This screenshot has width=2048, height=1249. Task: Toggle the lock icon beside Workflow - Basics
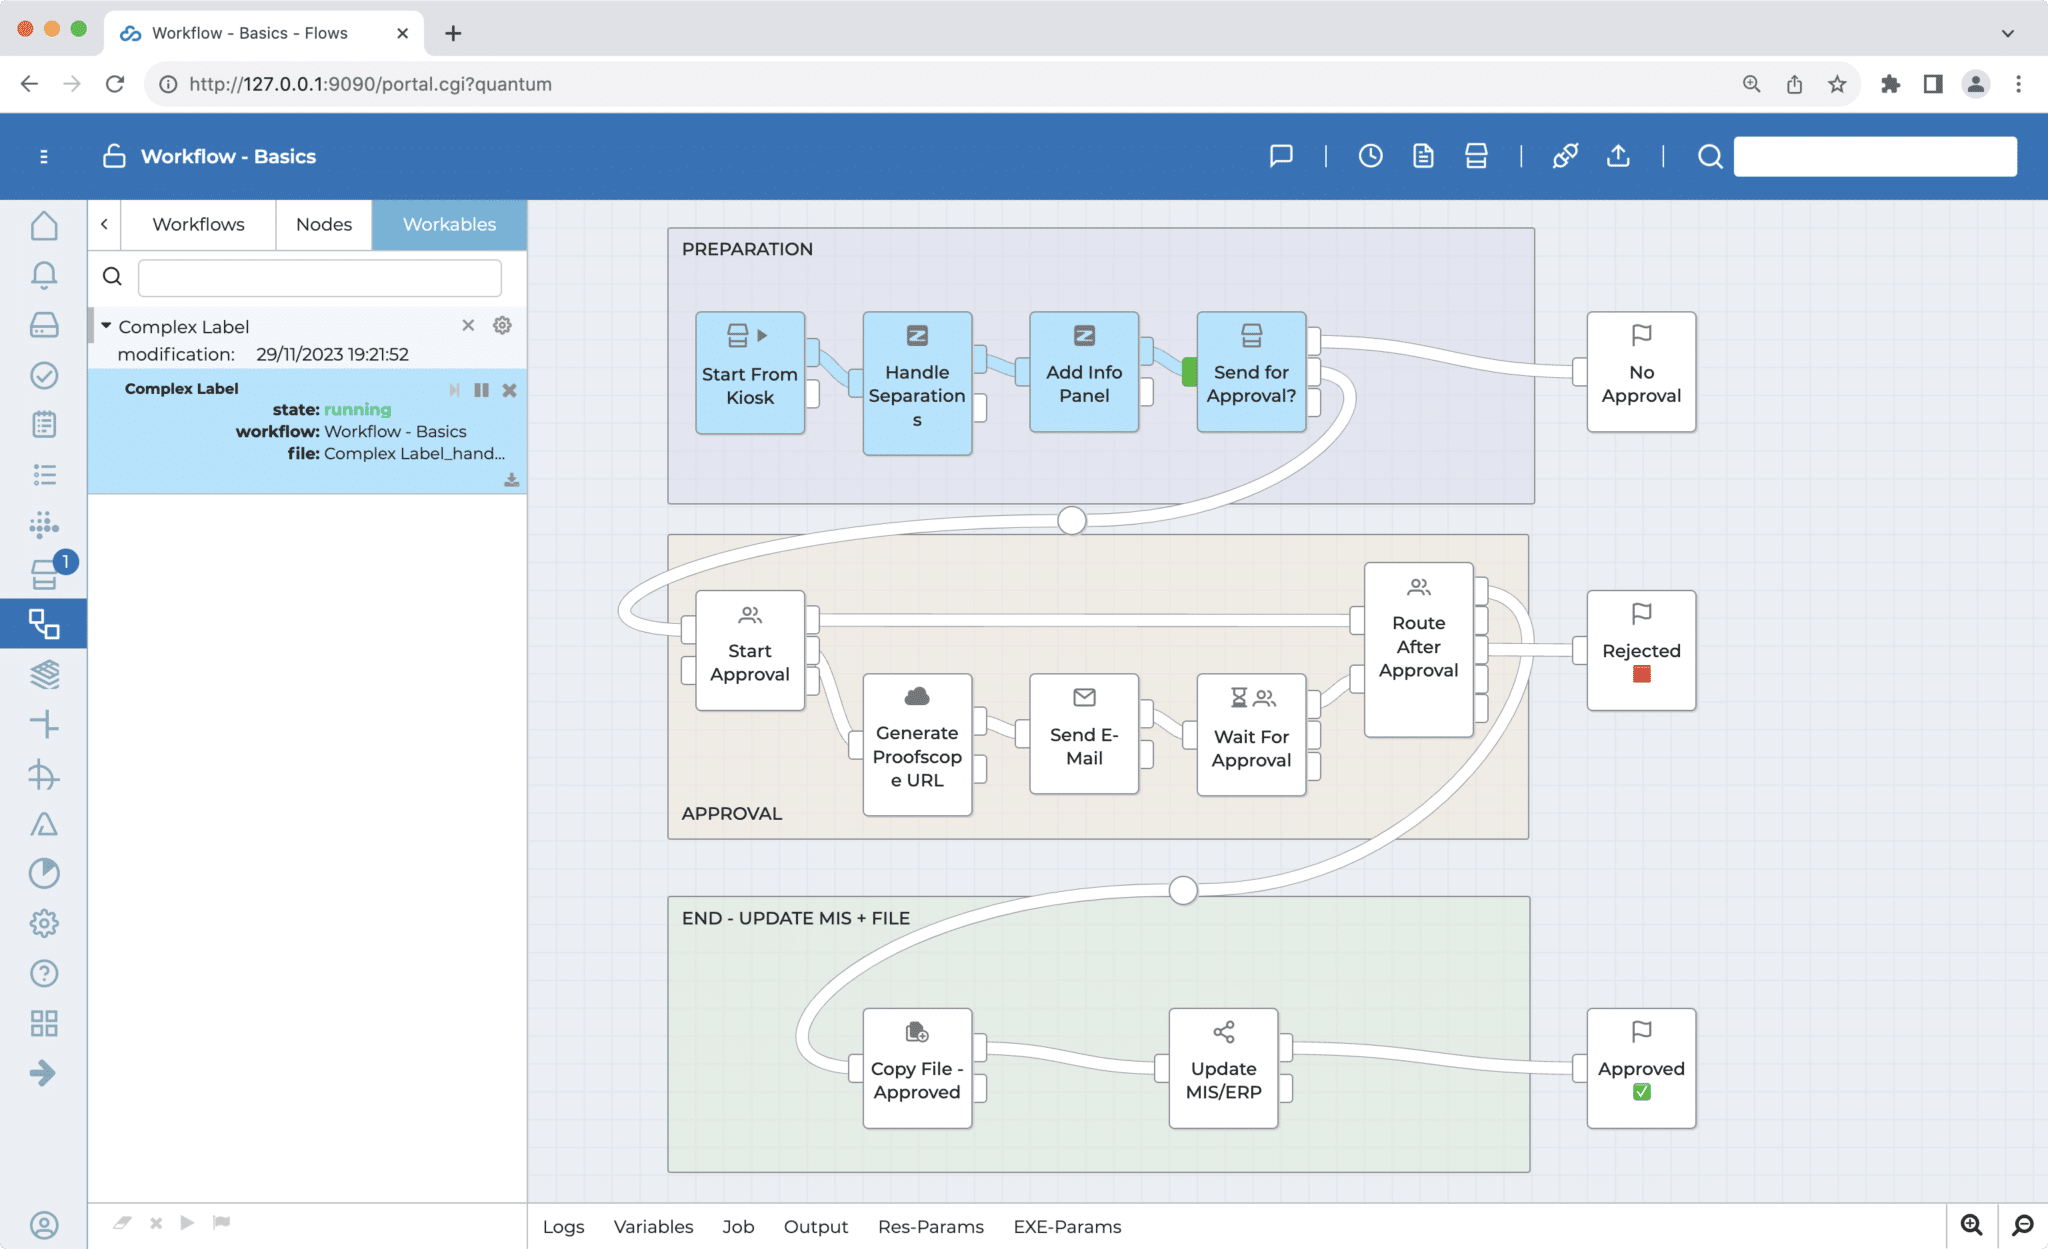pos(114,156)
